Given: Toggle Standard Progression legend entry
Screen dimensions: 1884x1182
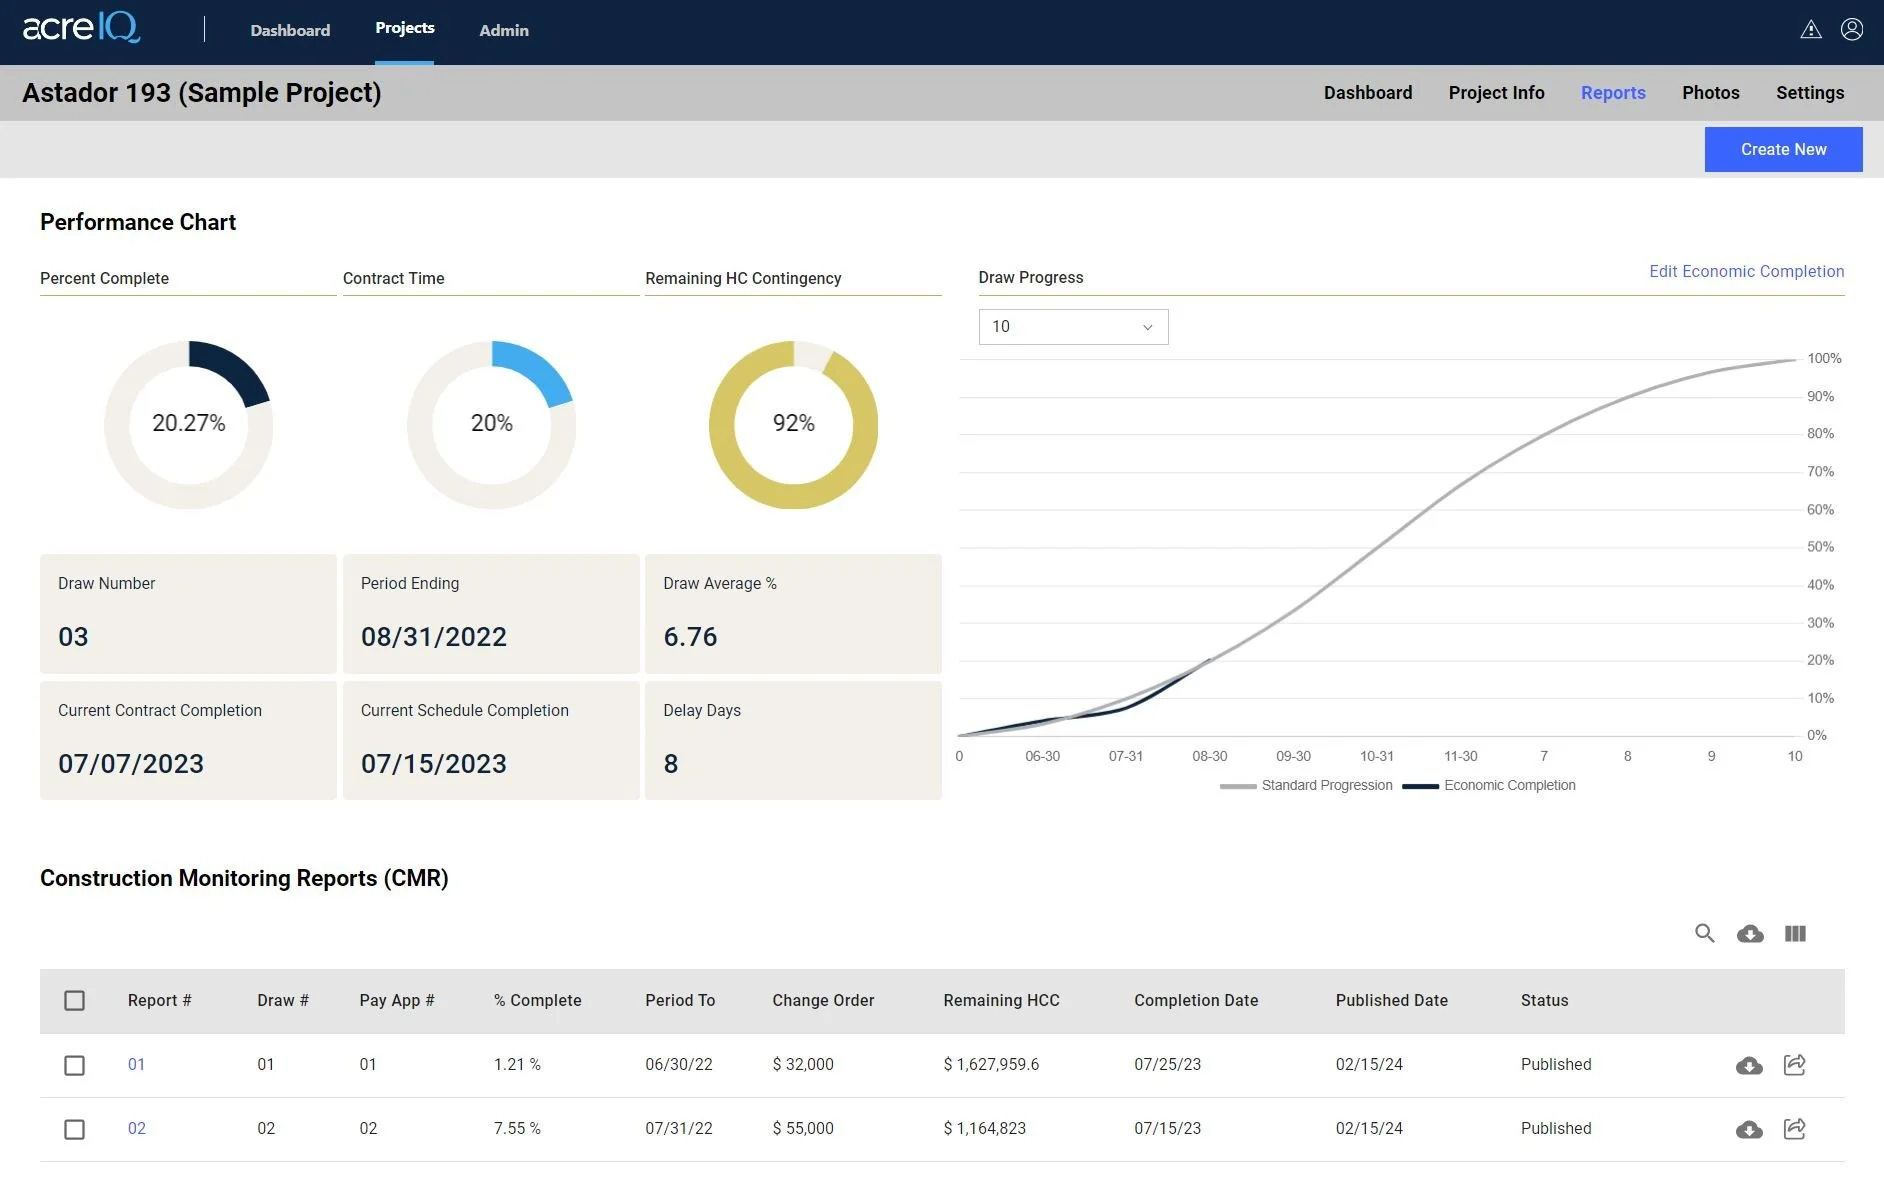Looking at the screenshot, I should click(1306, 786).
